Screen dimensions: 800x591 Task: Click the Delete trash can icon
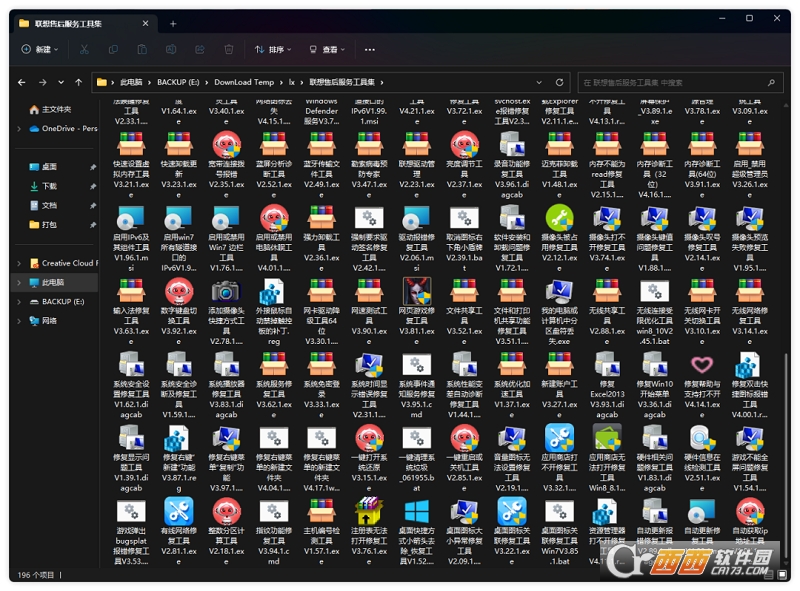coord(229,50)
